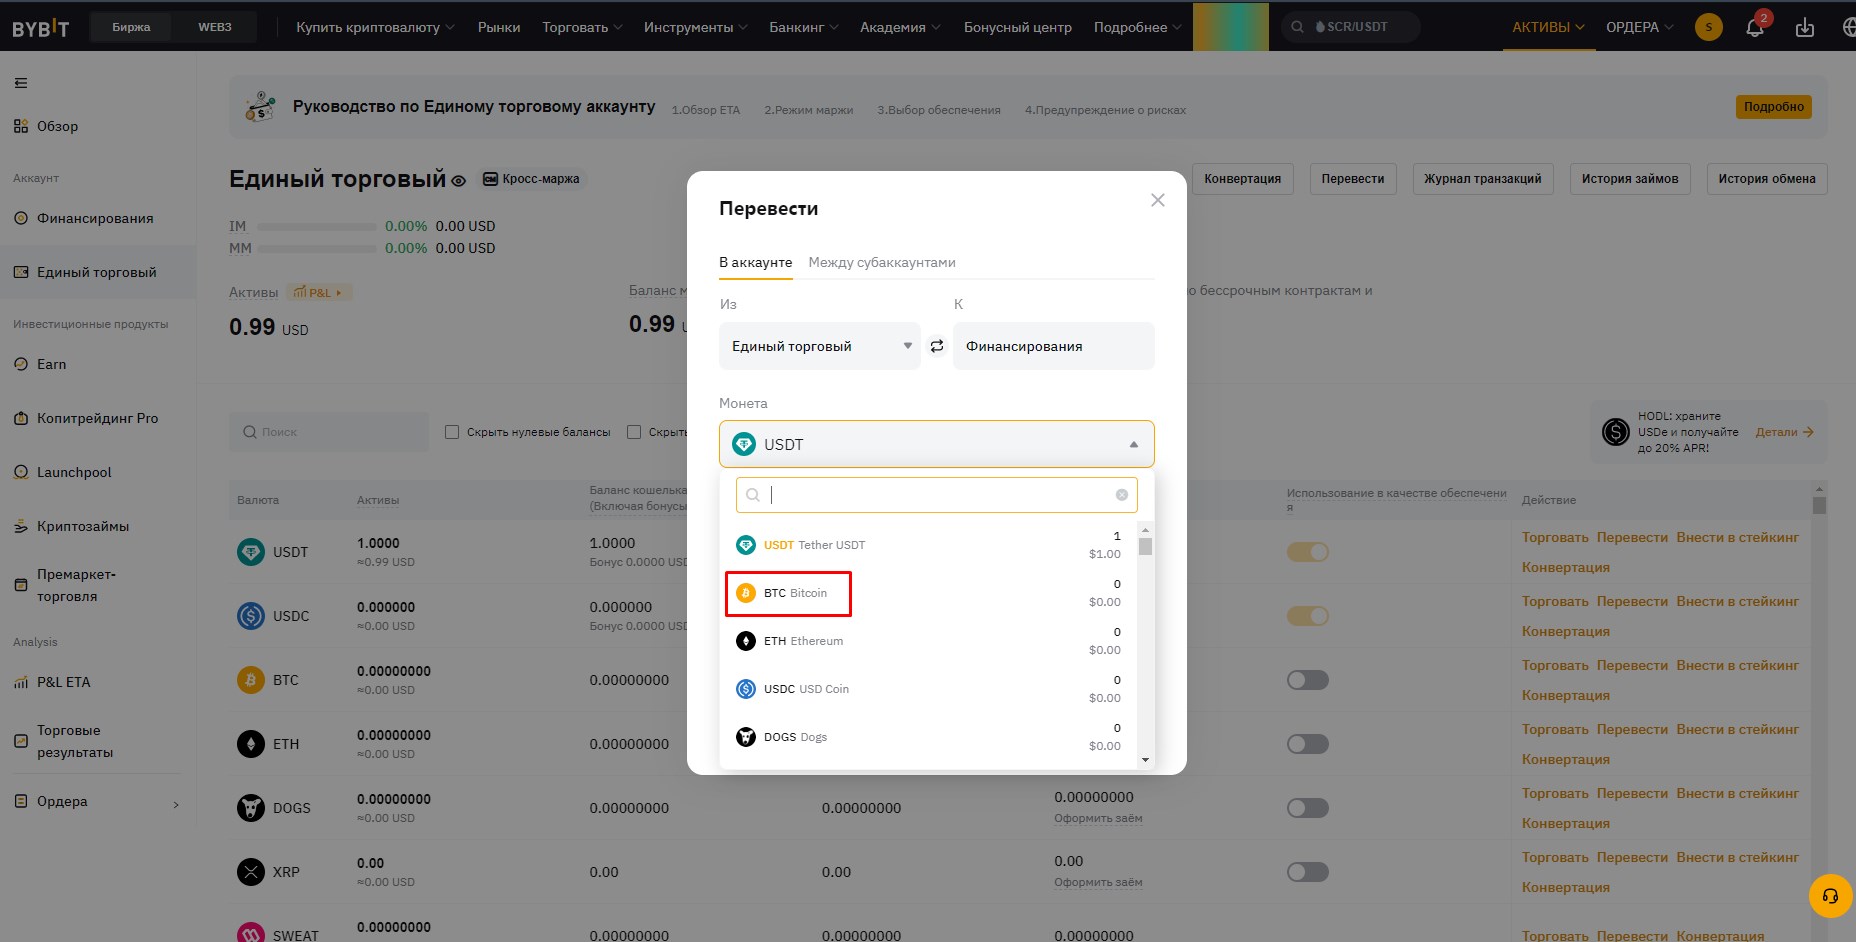Click the language globe icon in header
Image resolution: width=1856 pixels, height=942 pixels.
(x=1848, y=27)
